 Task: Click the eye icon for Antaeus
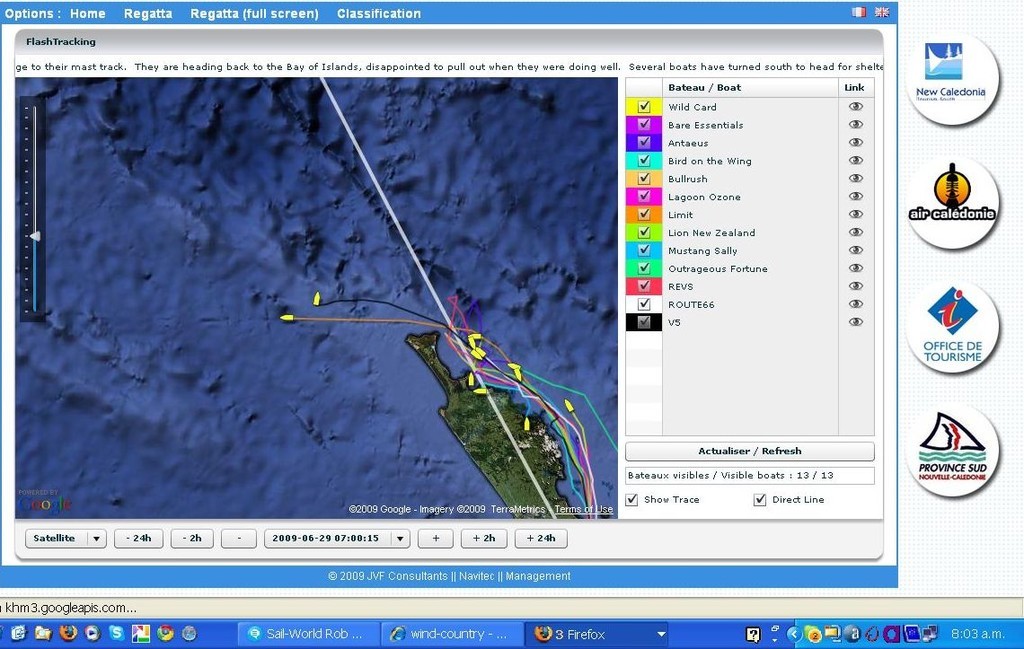(856, 142)
